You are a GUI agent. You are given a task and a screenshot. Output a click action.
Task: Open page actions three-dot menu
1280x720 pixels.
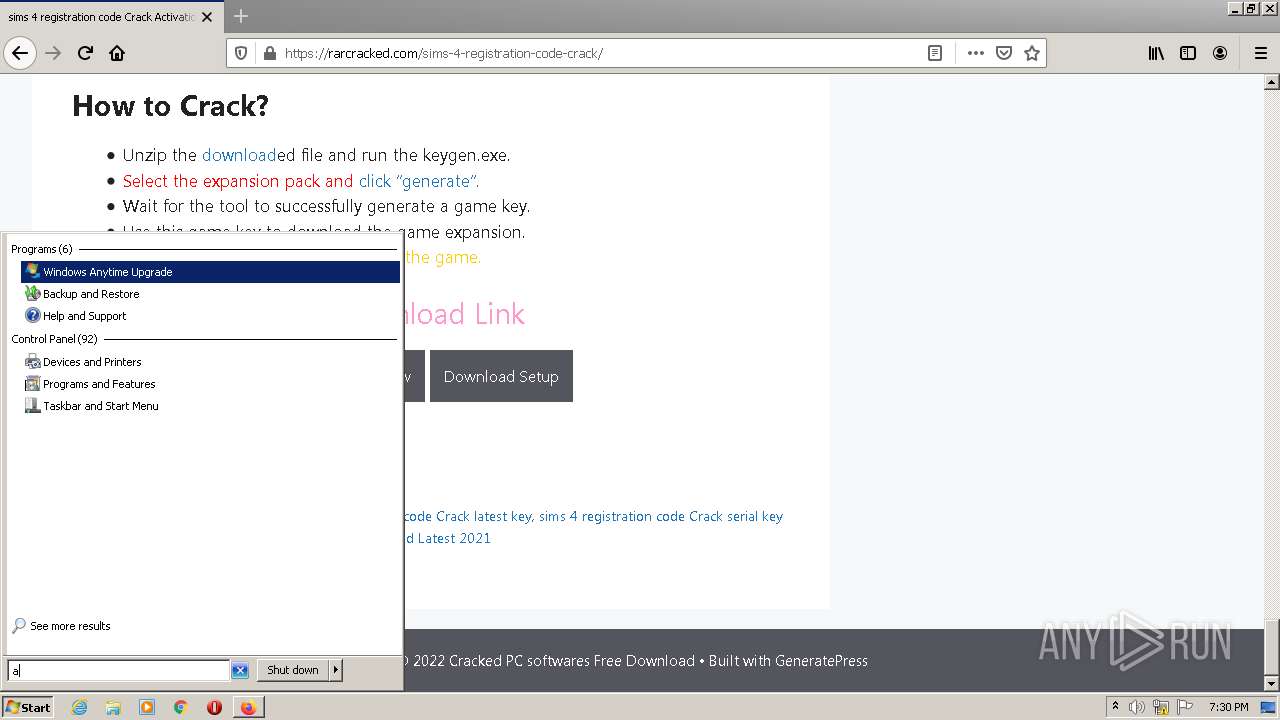[976, 53]
